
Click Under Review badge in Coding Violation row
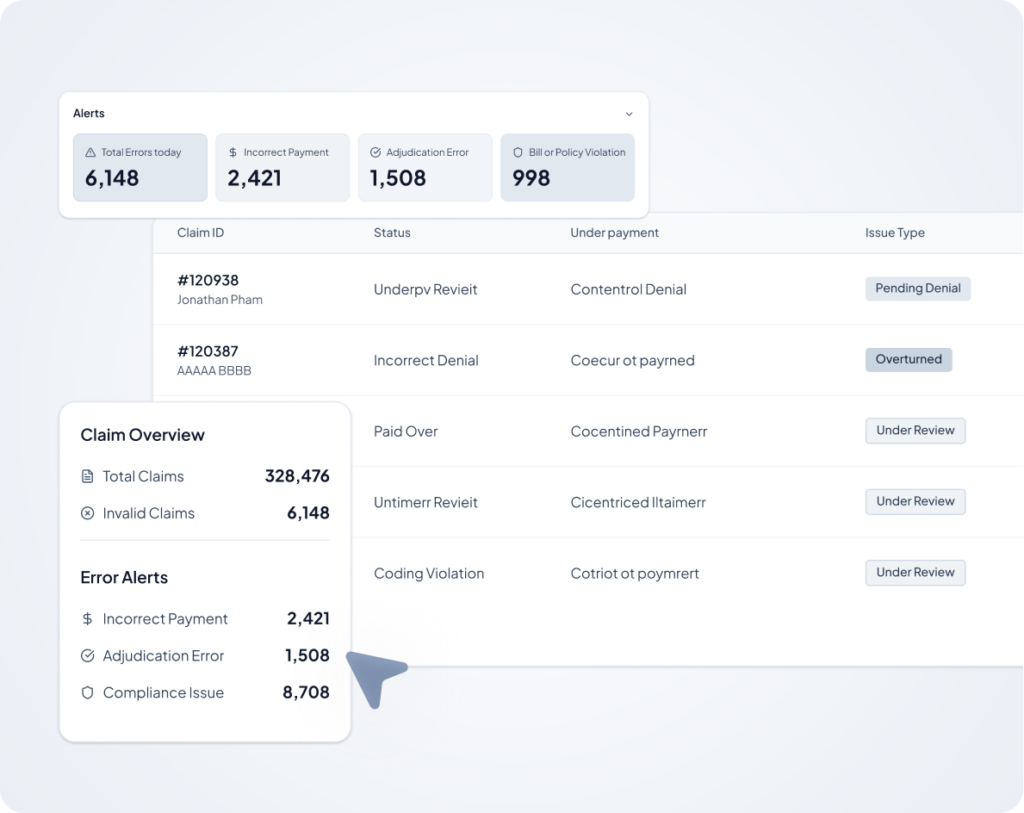pyautogui.click(x=915, y=573)
